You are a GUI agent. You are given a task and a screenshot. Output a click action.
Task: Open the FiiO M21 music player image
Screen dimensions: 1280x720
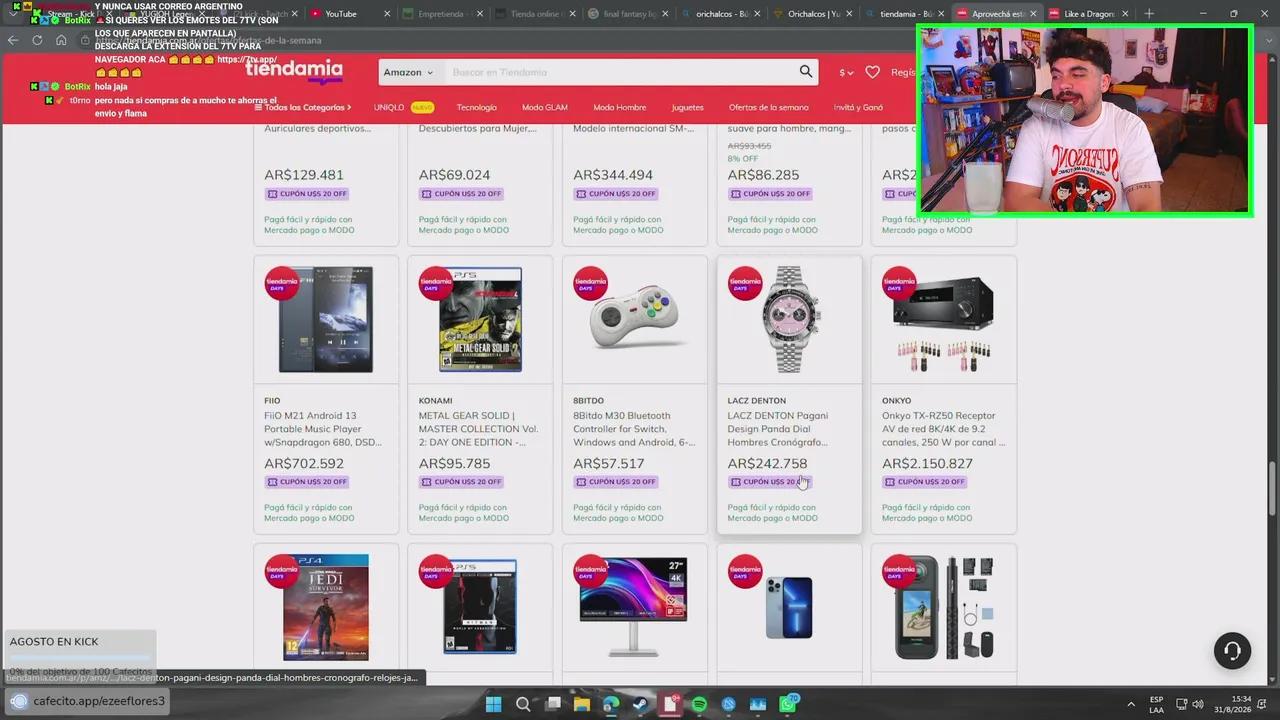point(326,320)
